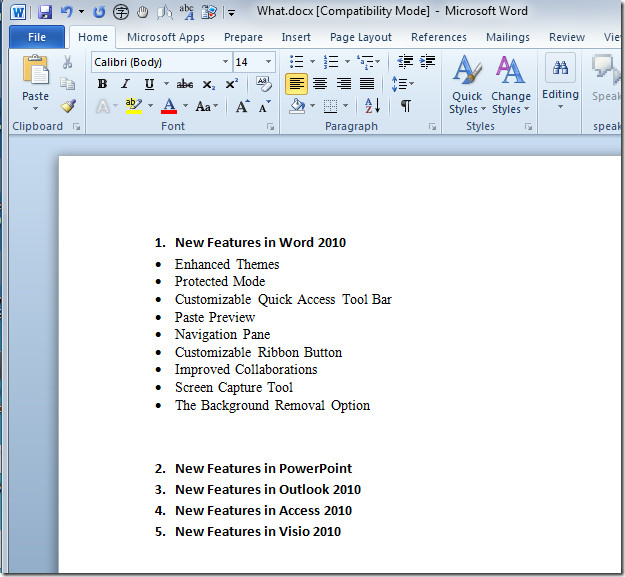This screenshot has width=625, height=577.
Task: Open the Clipboard dialog launcher
Action: pos(77,127)
